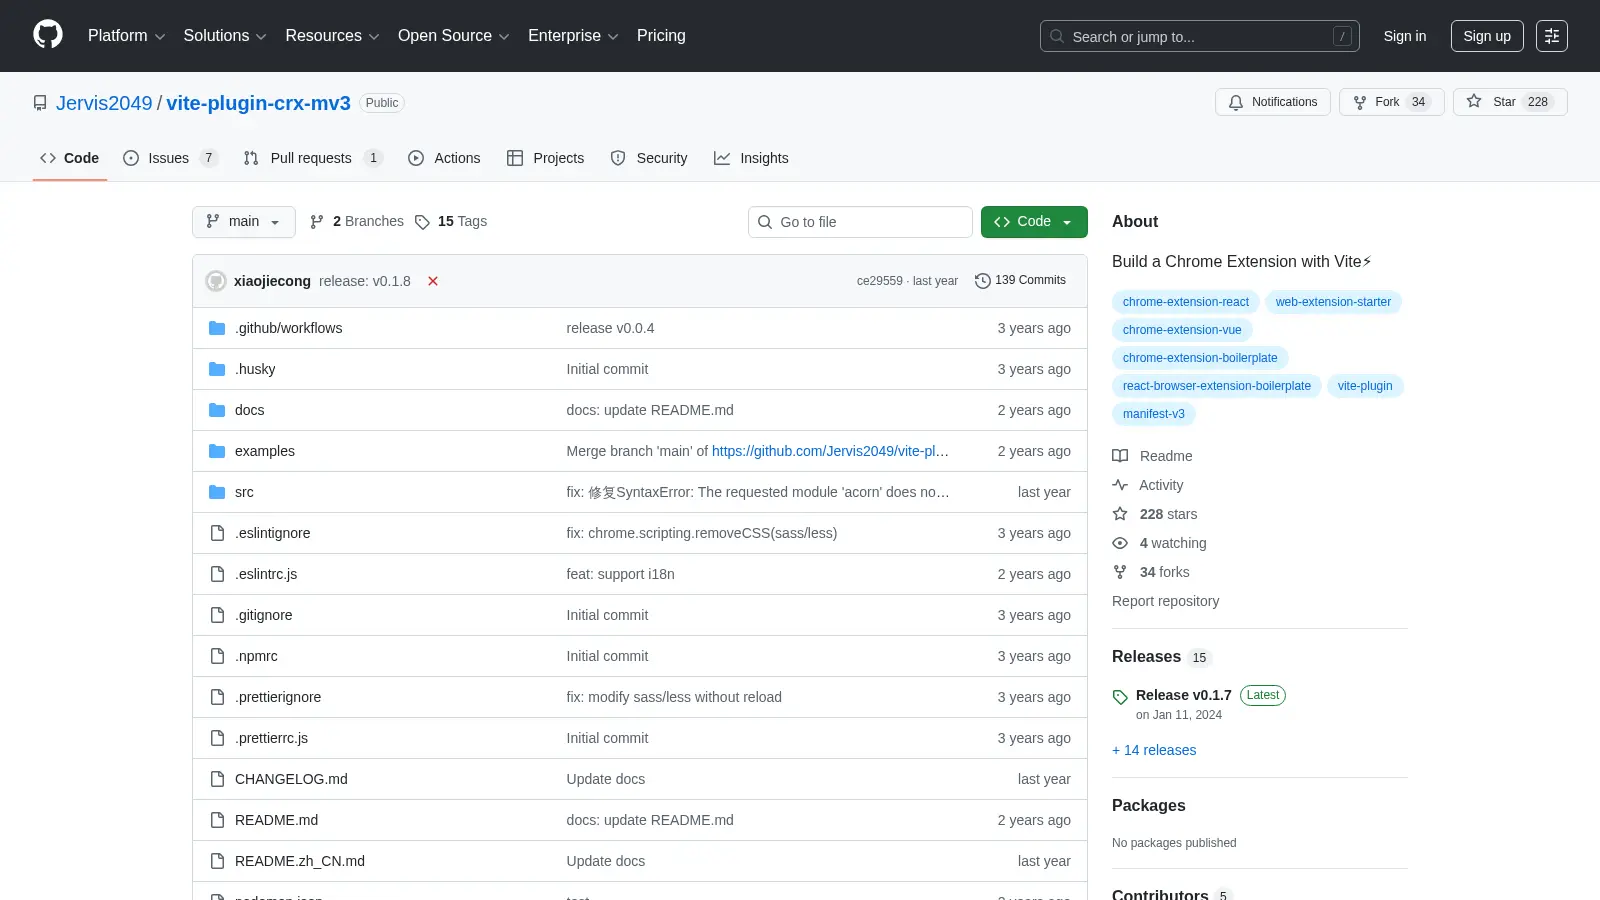Click the pulse icon next to Activity
Image resolution: width=1600 pixels, height=900 pixels.
(1120, 485)
